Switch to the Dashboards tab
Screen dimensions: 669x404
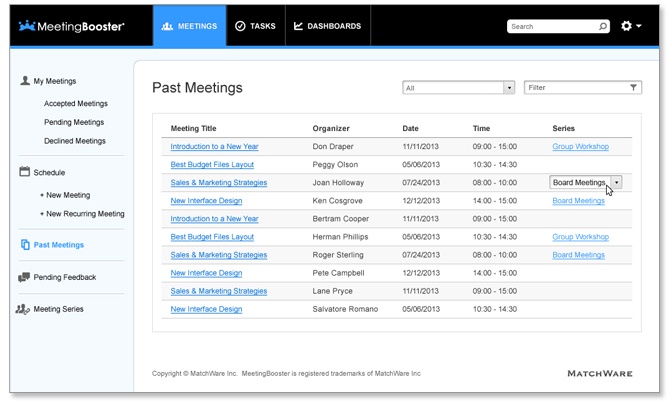click(328, 26)
